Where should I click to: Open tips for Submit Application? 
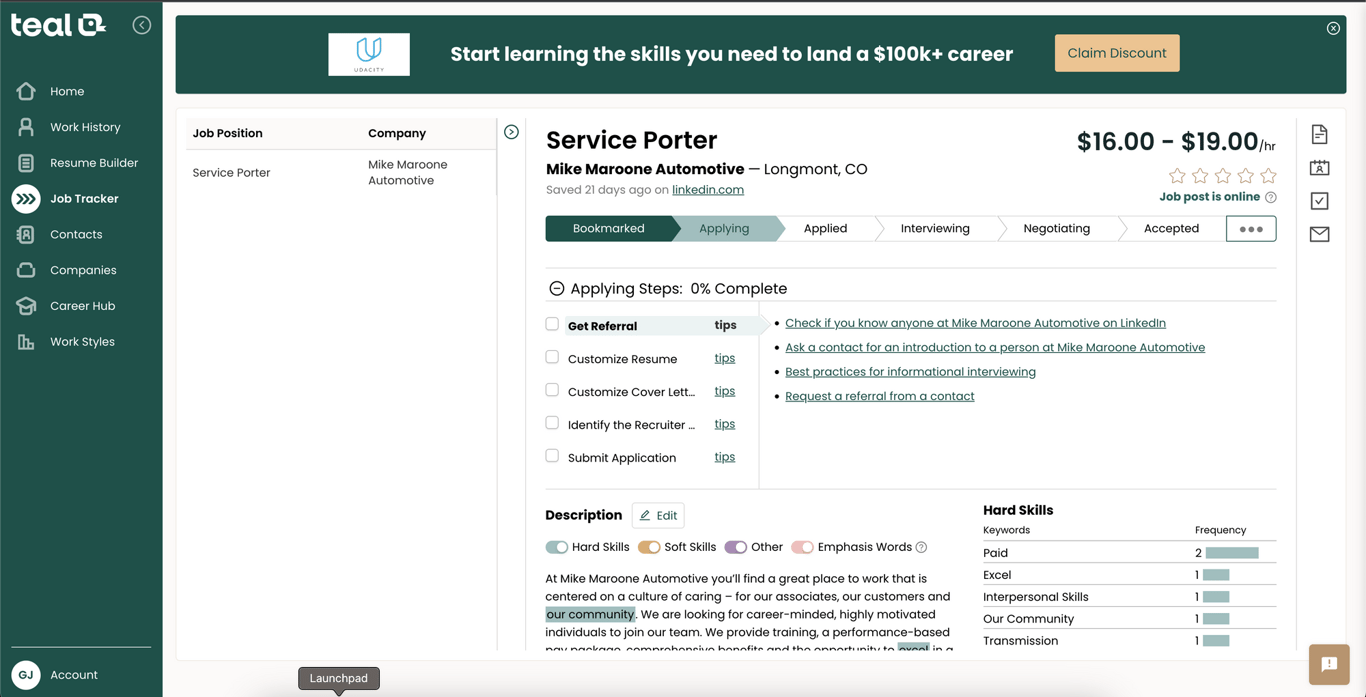pos(725,457)
